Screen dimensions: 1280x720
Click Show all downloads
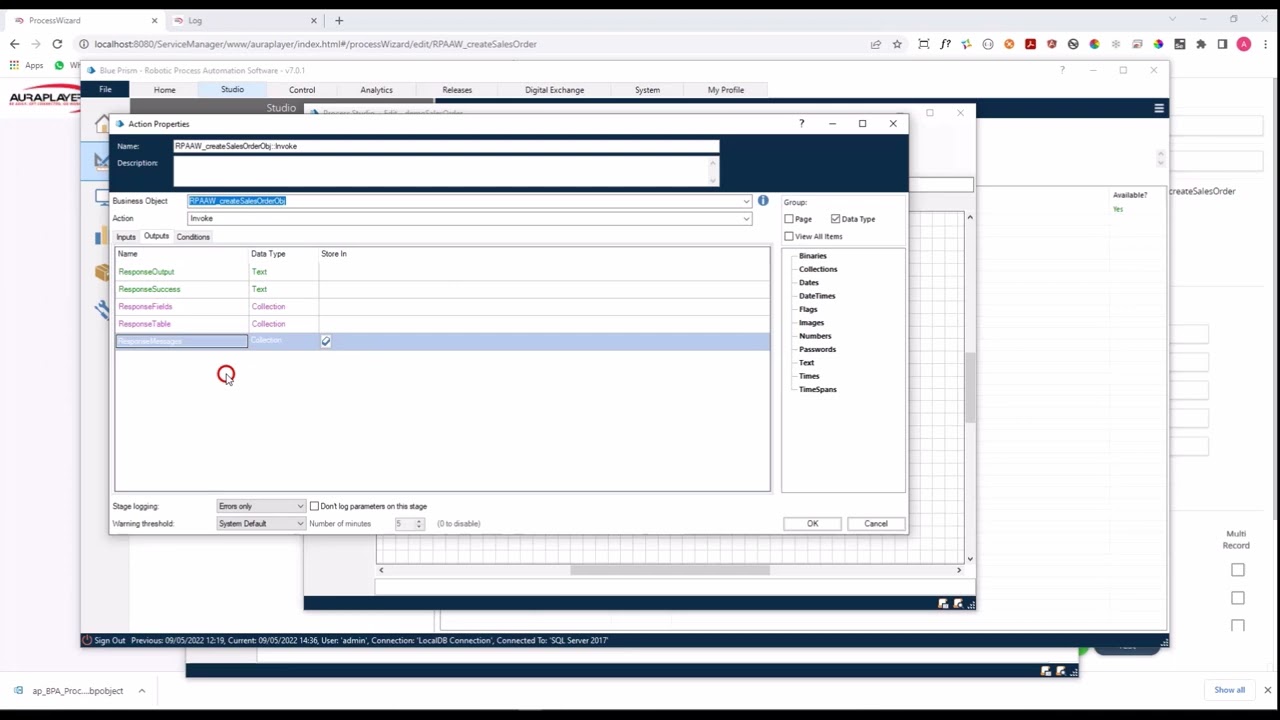click(x=1230, y=690)
